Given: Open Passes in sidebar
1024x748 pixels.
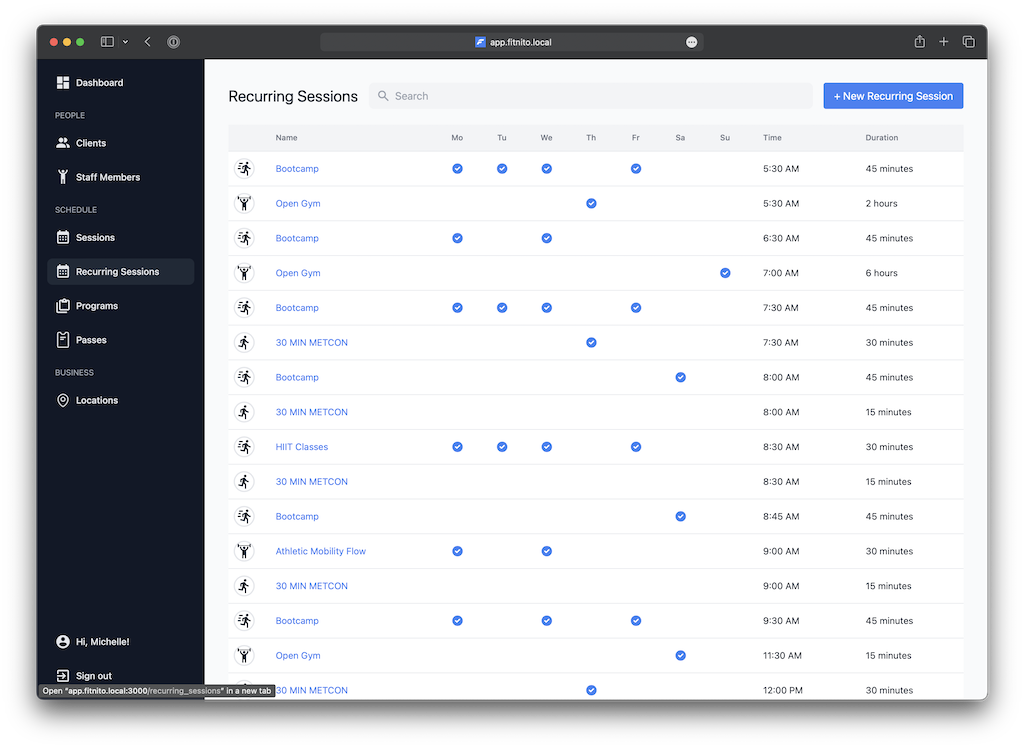Looking at the screenshot, I should pos(121,340).
